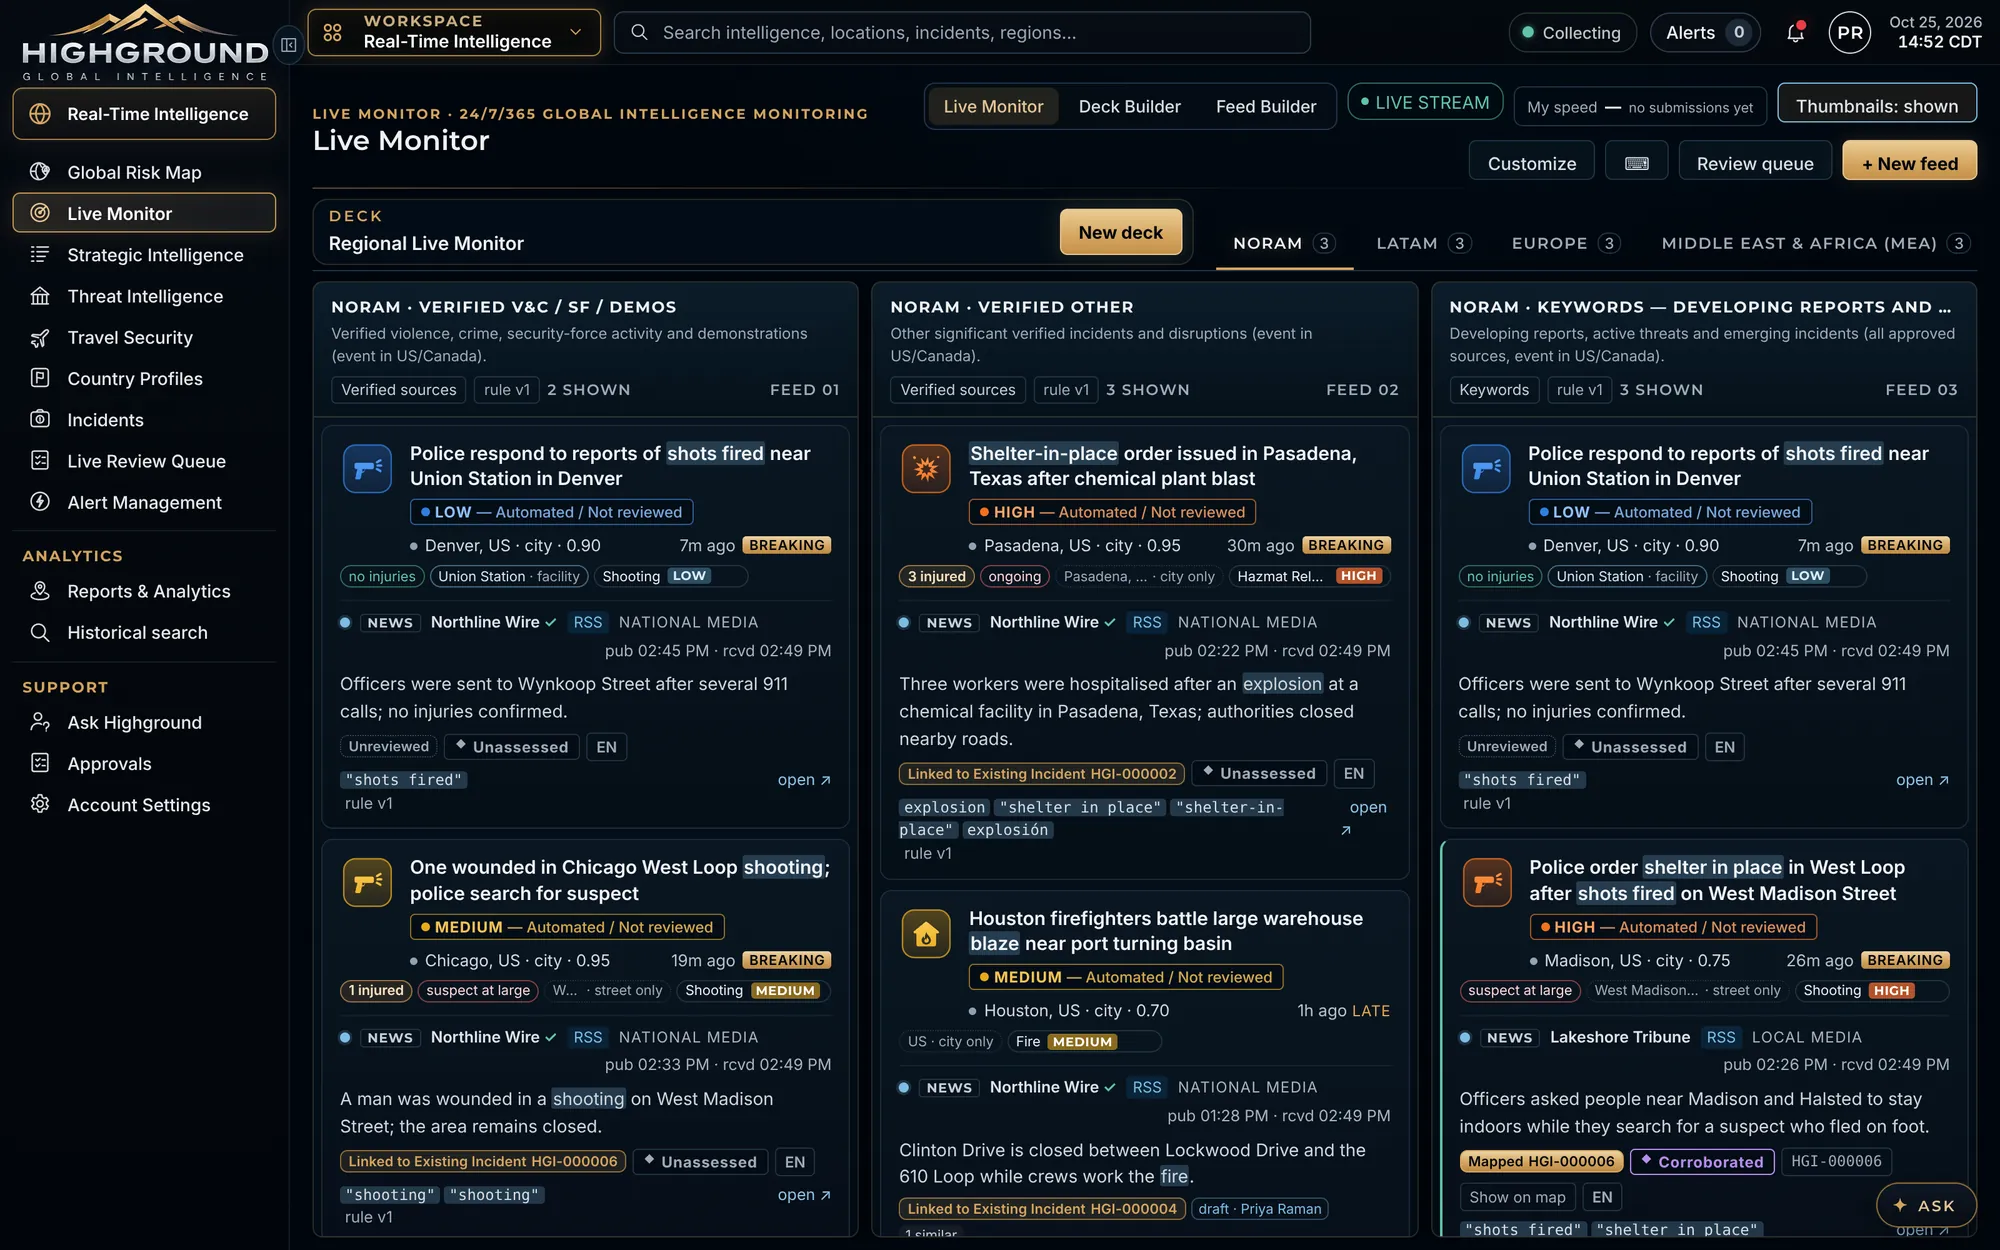Open Travel Security section
Image resolution: width=2000 pixels, height=1250 pixels.
point(144,338)
